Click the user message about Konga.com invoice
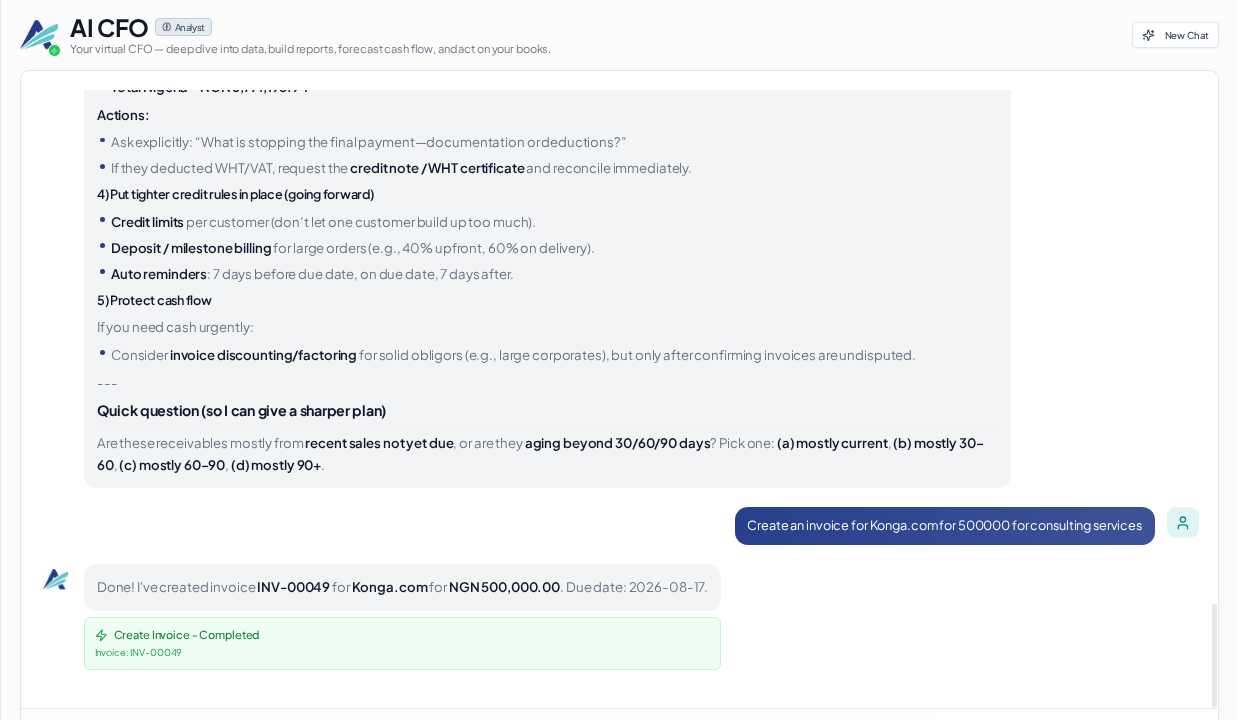1237x720 pixels. [x=944, y=526]
